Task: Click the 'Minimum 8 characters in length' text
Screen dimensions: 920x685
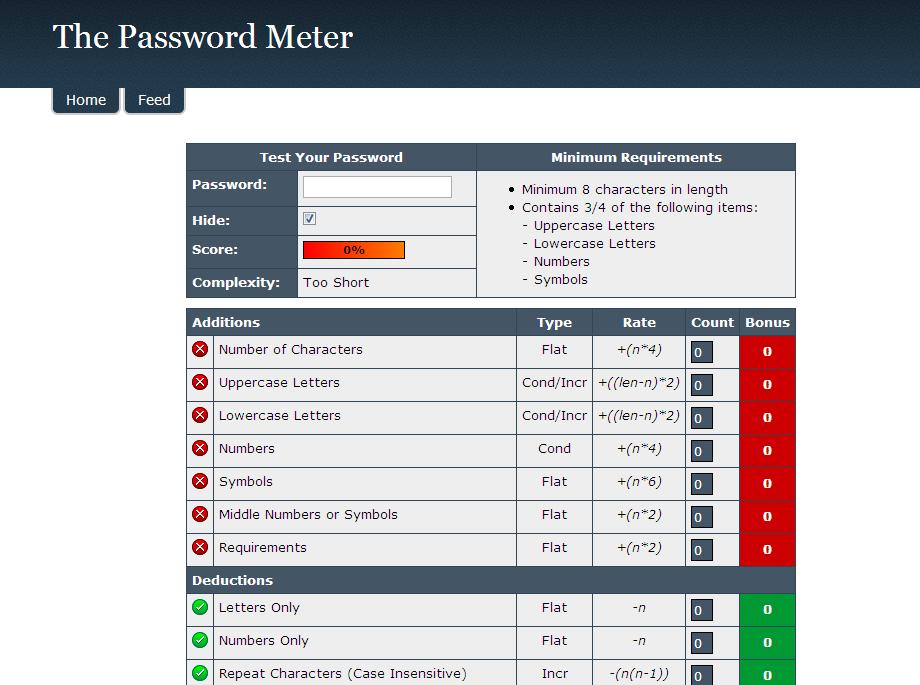Action: [x=625, y=190]
